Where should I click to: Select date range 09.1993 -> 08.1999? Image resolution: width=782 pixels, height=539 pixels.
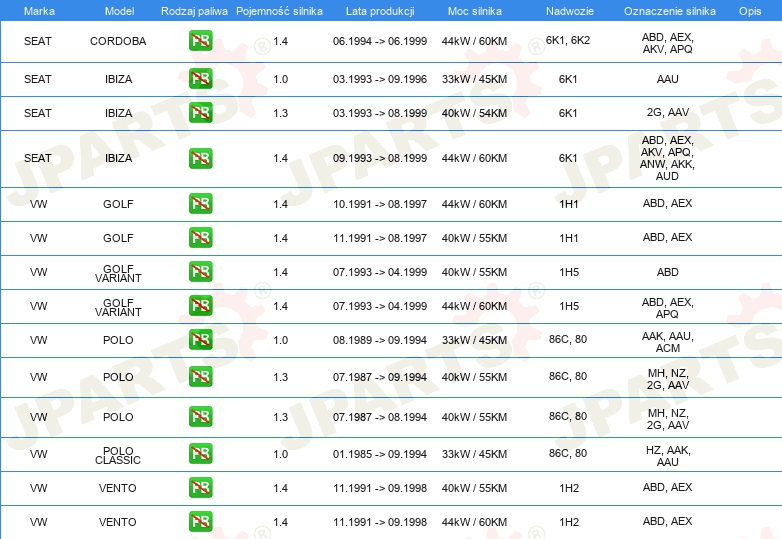tap(380, 159)
